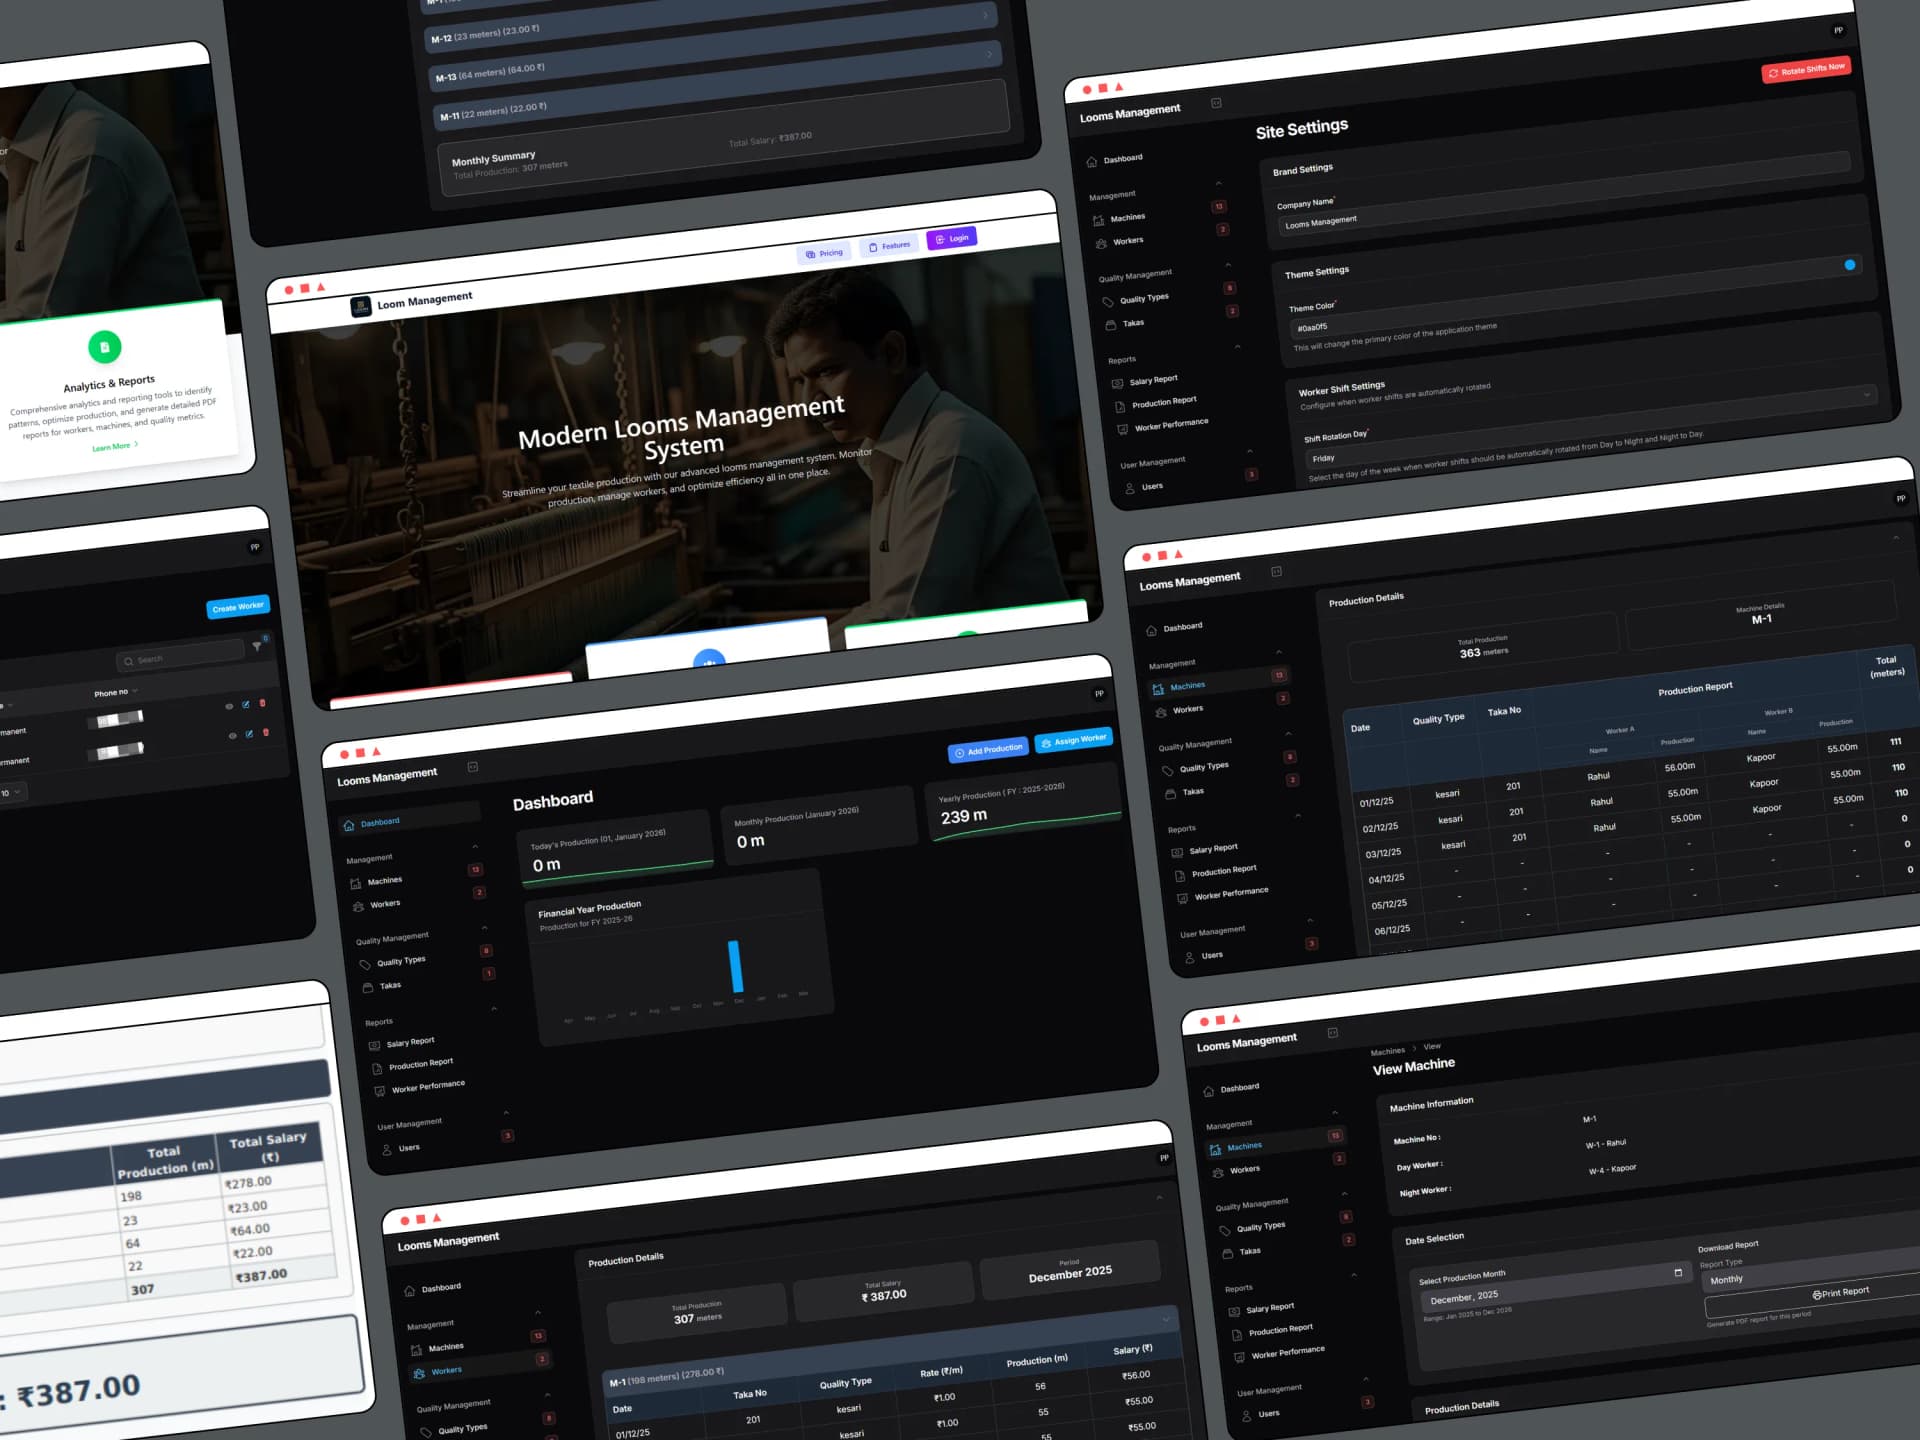This screenshot has height=1440, width=1920.
Task: Click Loom Management logo on landing page
Action: click(x=361, y=307)
